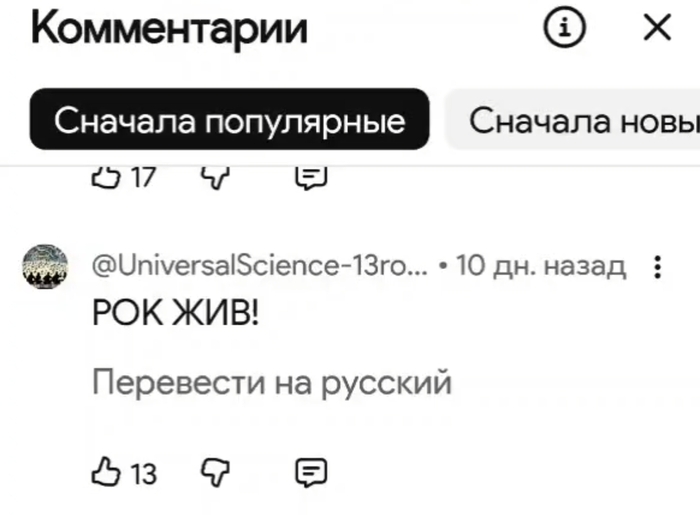Image resolution: width=700 pixels, height=515 pixels.
Task: Click the РОК ЖИВ! comment text
Action: tap(175, 314)
